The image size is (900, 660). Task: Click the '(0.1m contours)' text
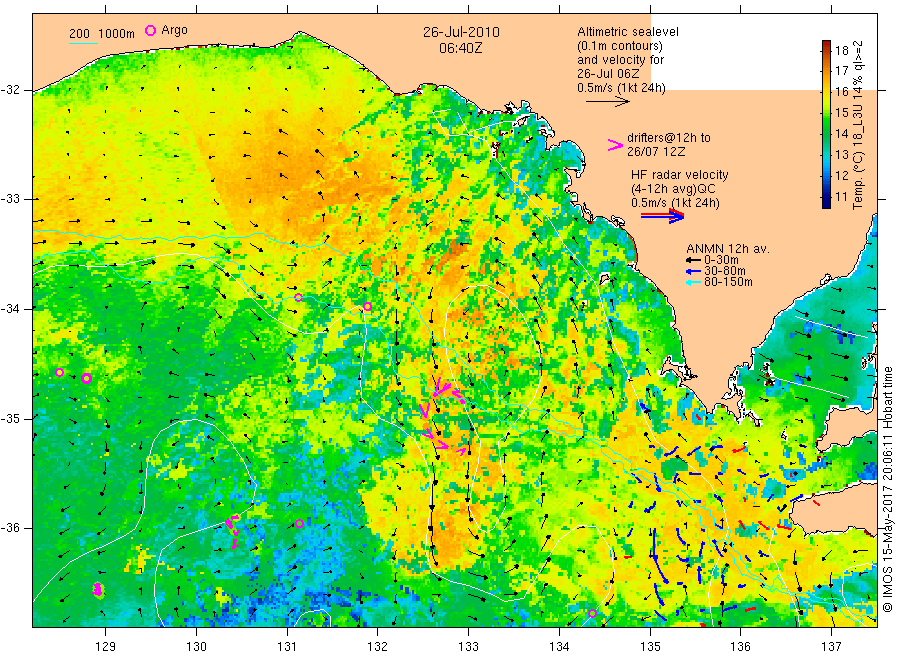620,46
